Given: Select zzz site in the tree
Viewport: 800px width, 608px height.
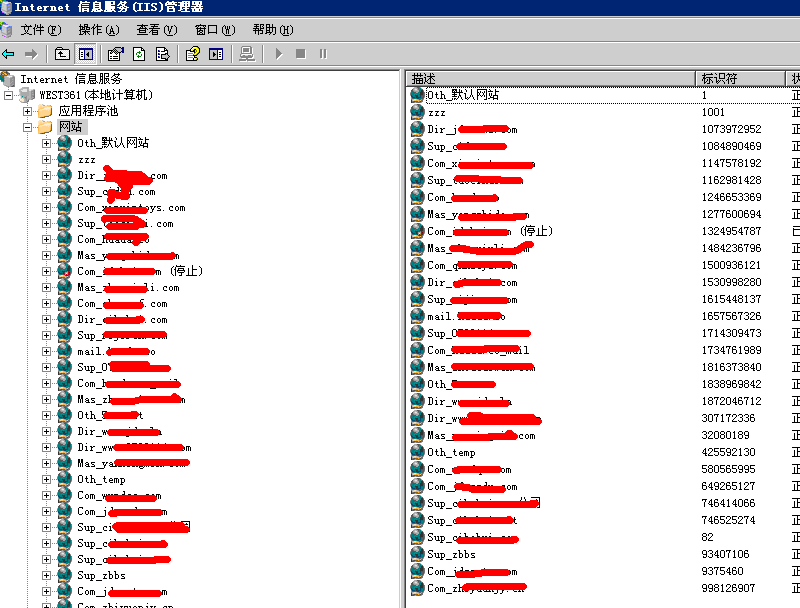Looking at the screenshot, I should click(86, 160).
